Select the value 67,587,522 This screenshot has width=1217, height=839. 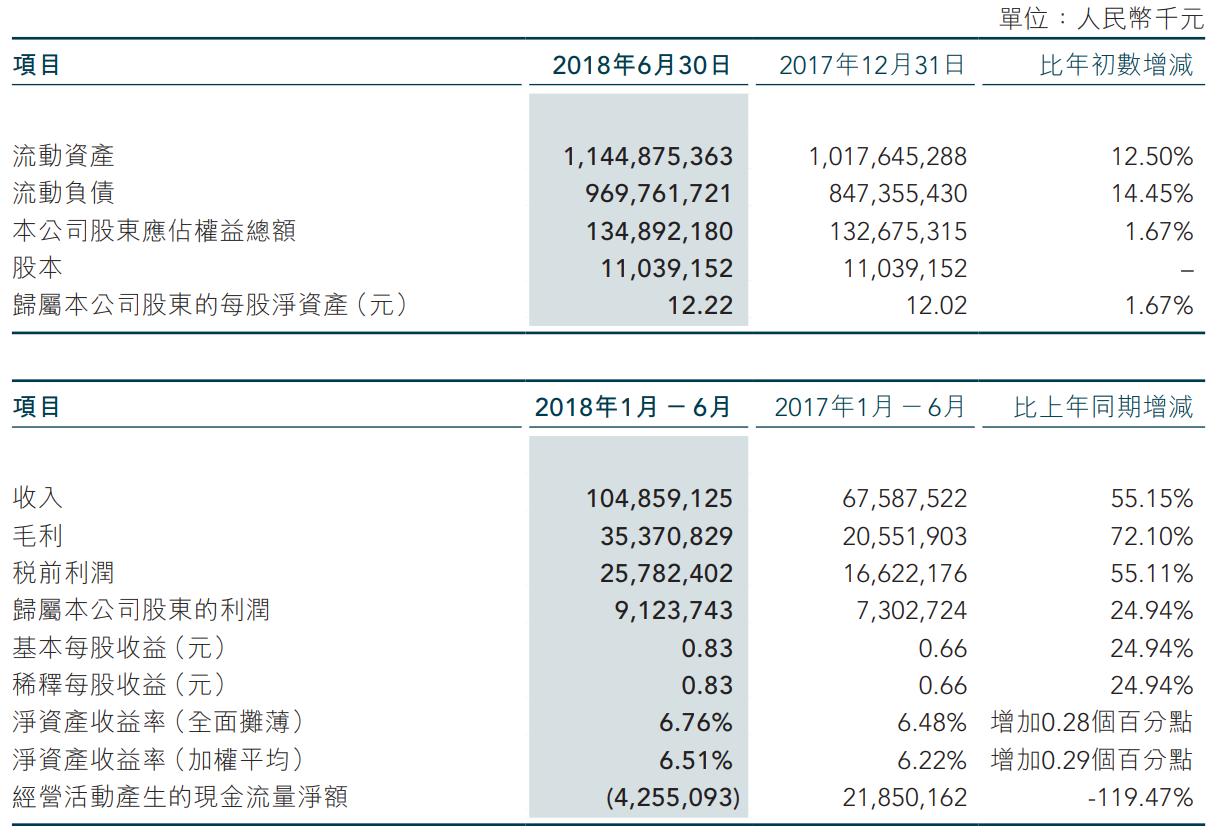tap(906, 498)
